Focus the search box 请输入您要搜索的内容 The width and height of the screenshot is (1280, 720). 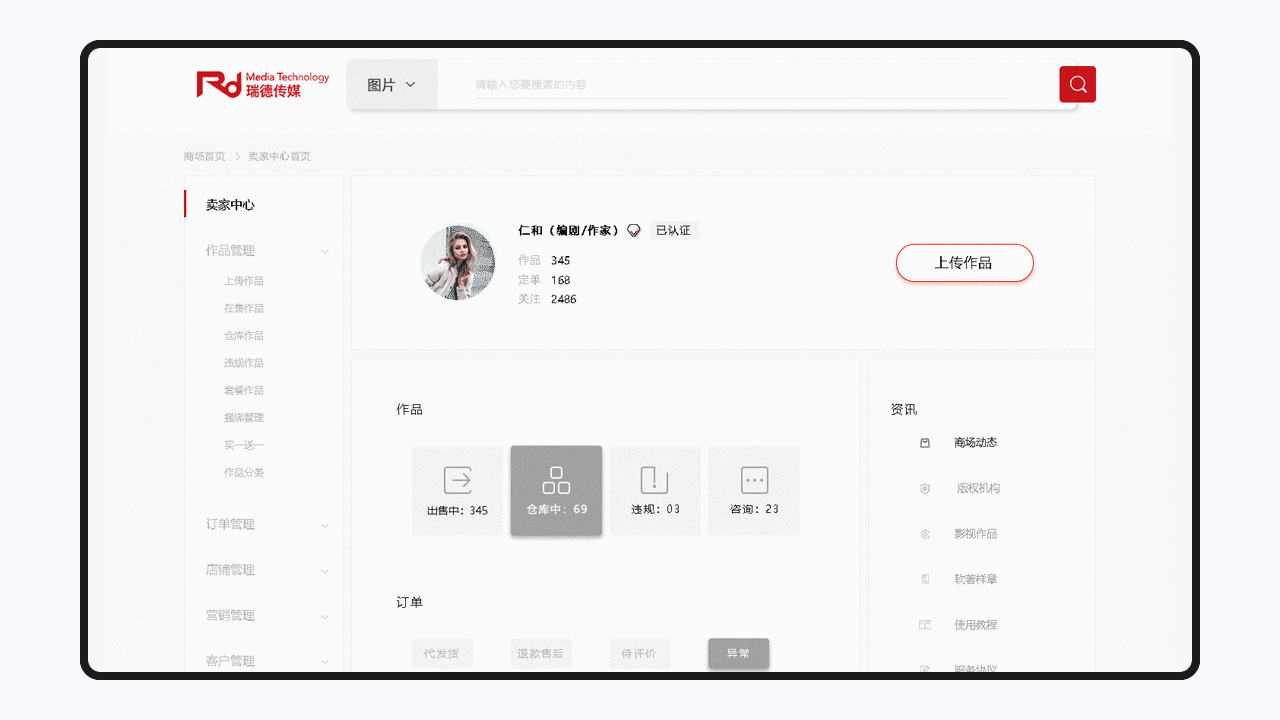(740, 85)
